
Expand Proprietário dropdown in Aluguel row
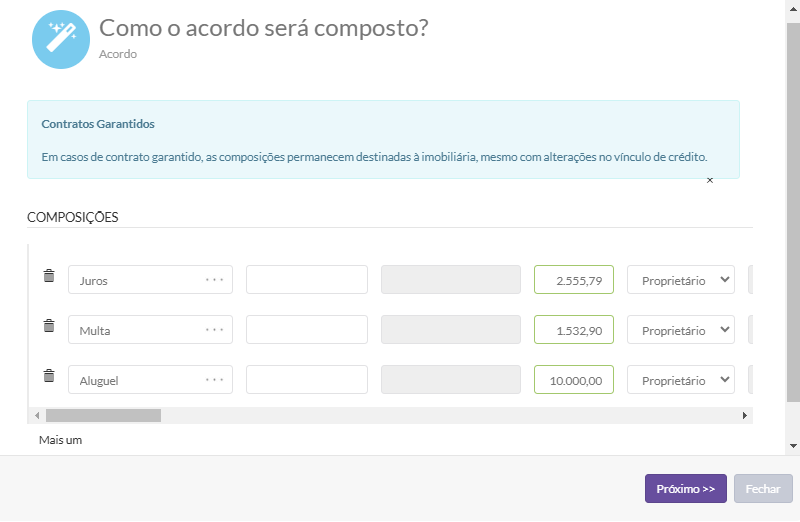[681, 380]
